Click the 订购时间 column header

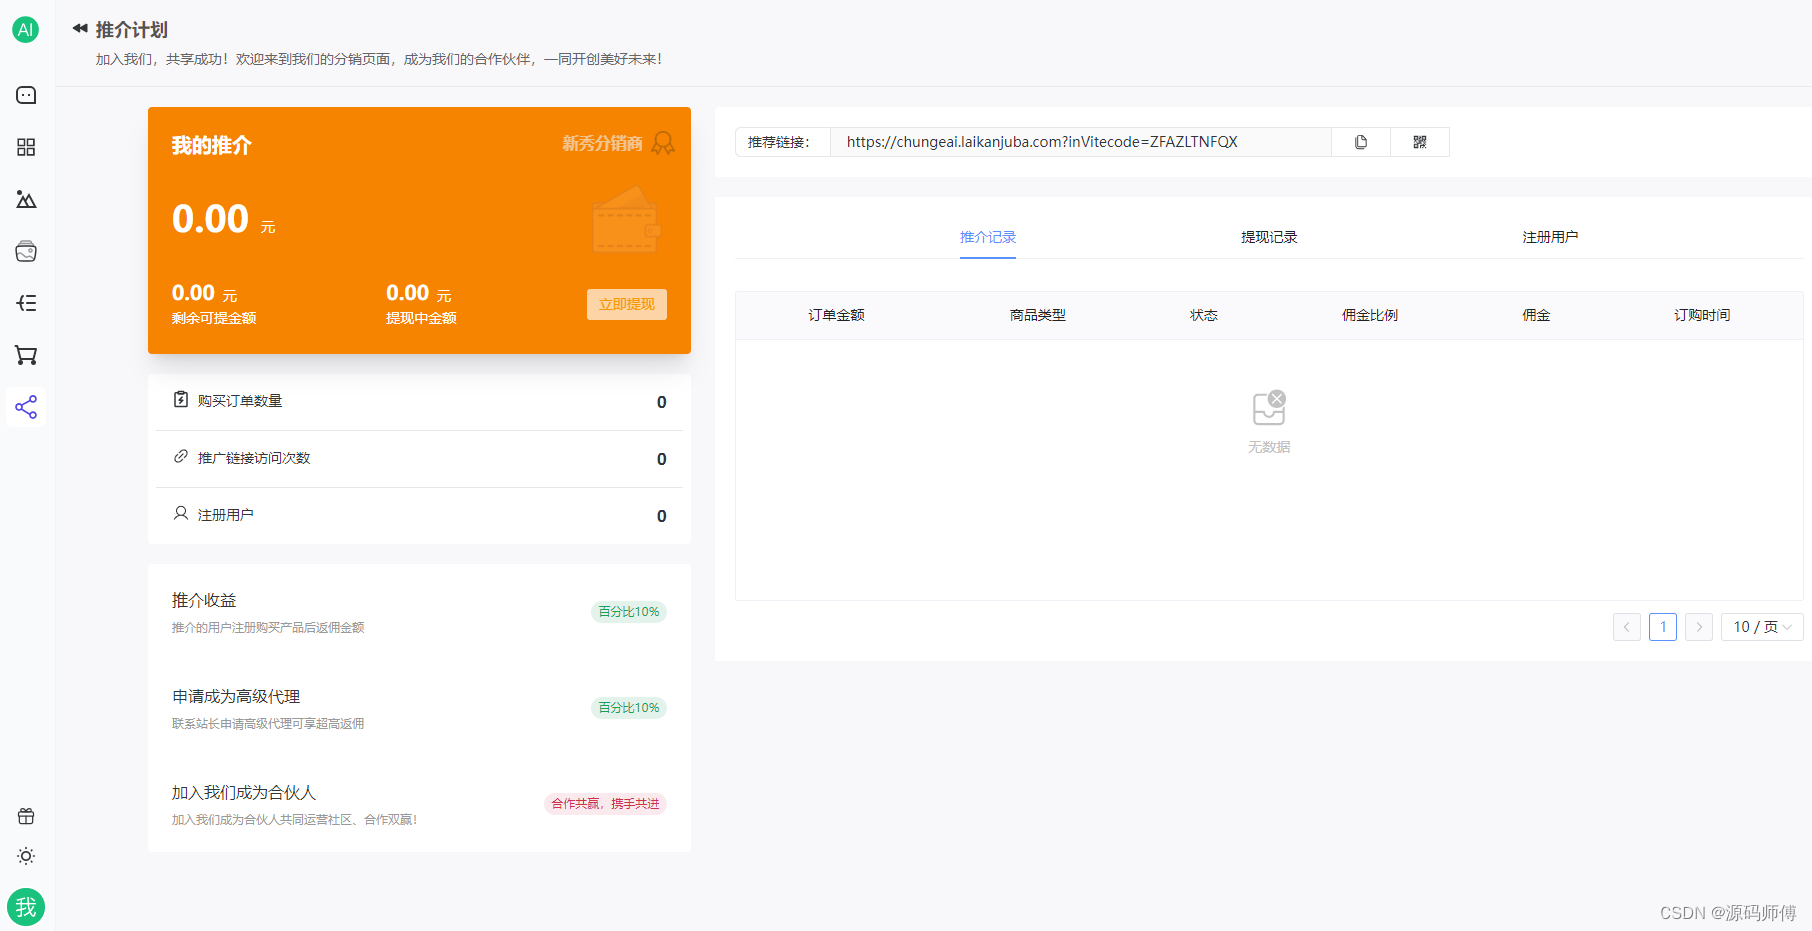(x=1702, y=315)
